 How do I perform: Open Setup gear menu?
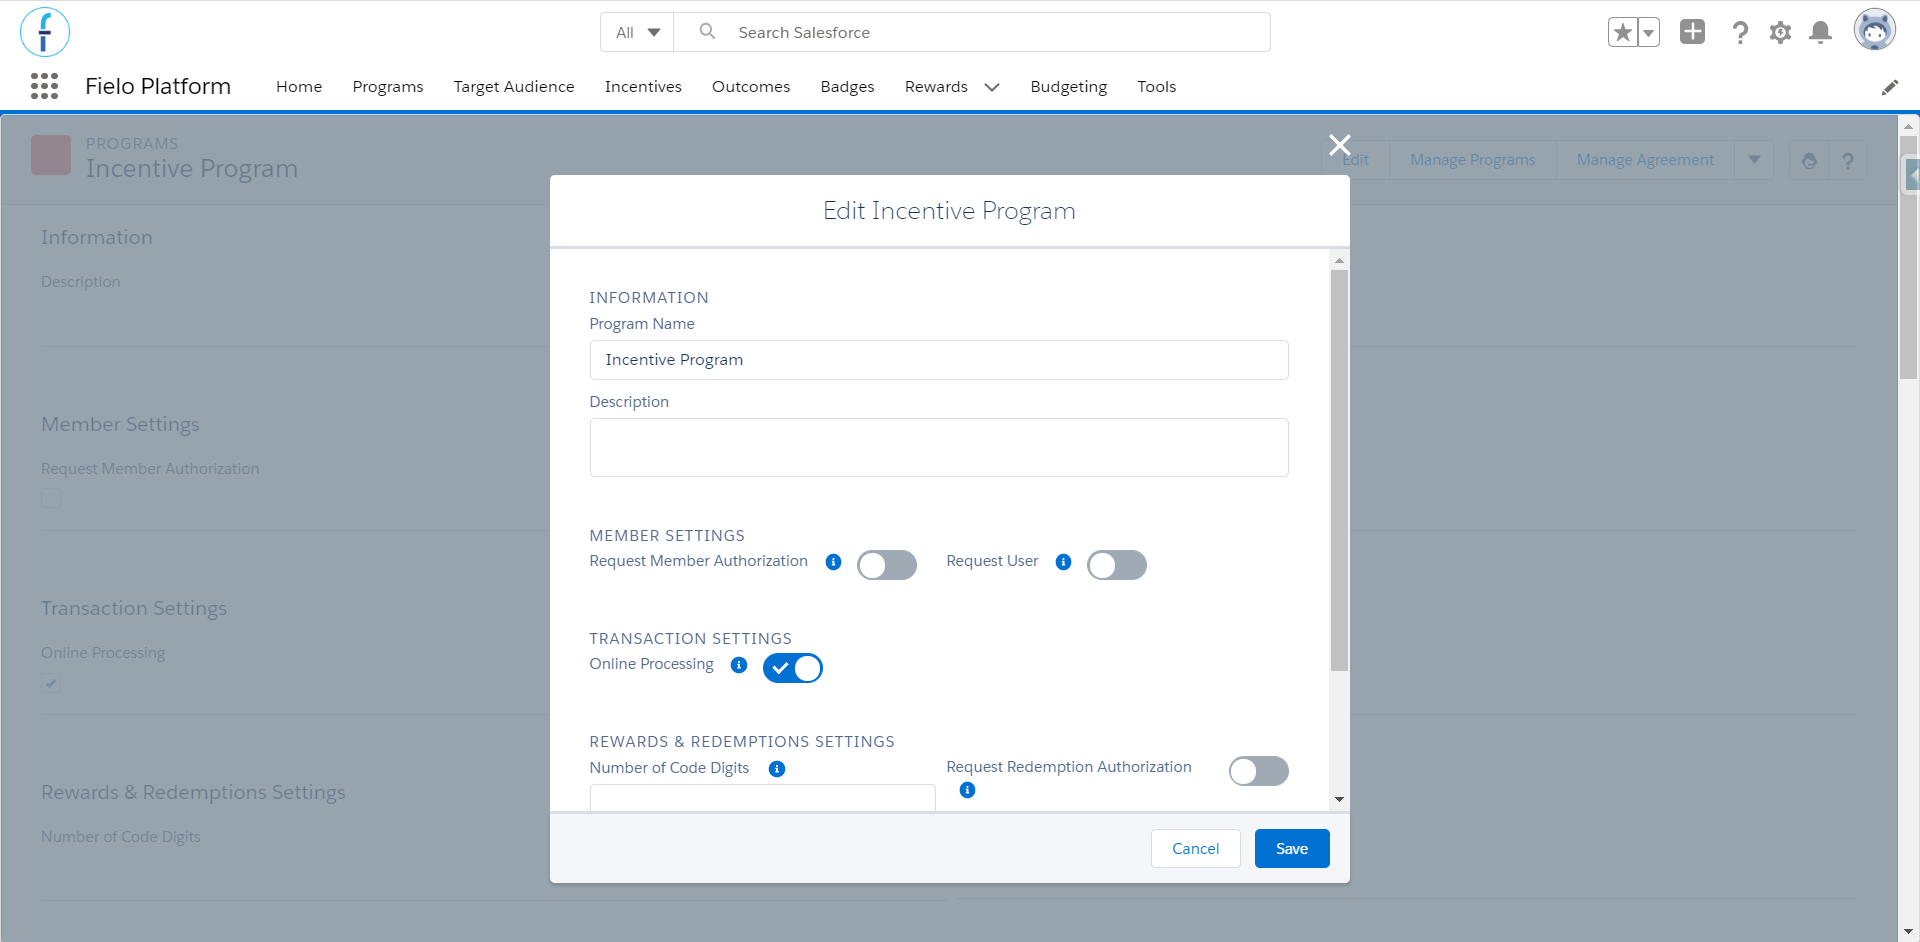(1780, 33)
